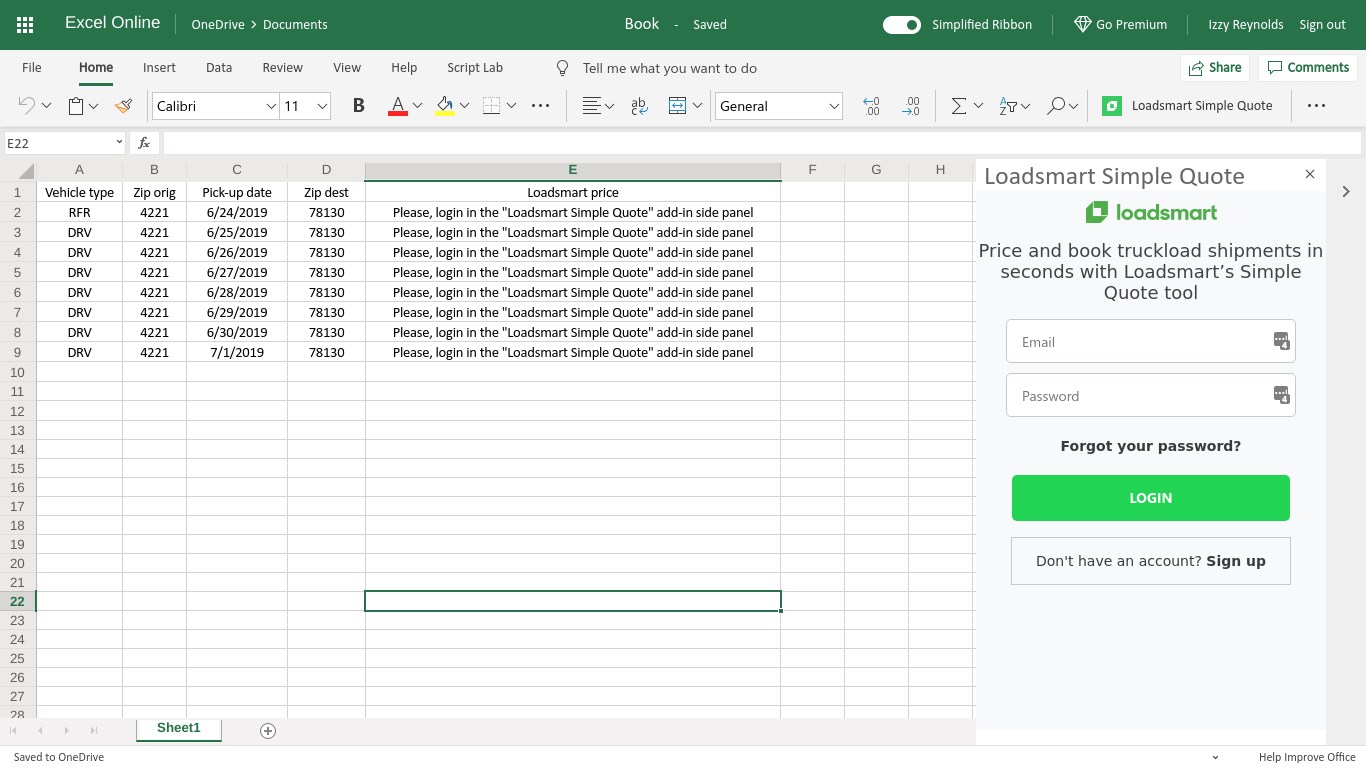The width and height of the screenshot is (1366, 768).
Task: Open the Script Lab tab
Action: tap(475, 68)
